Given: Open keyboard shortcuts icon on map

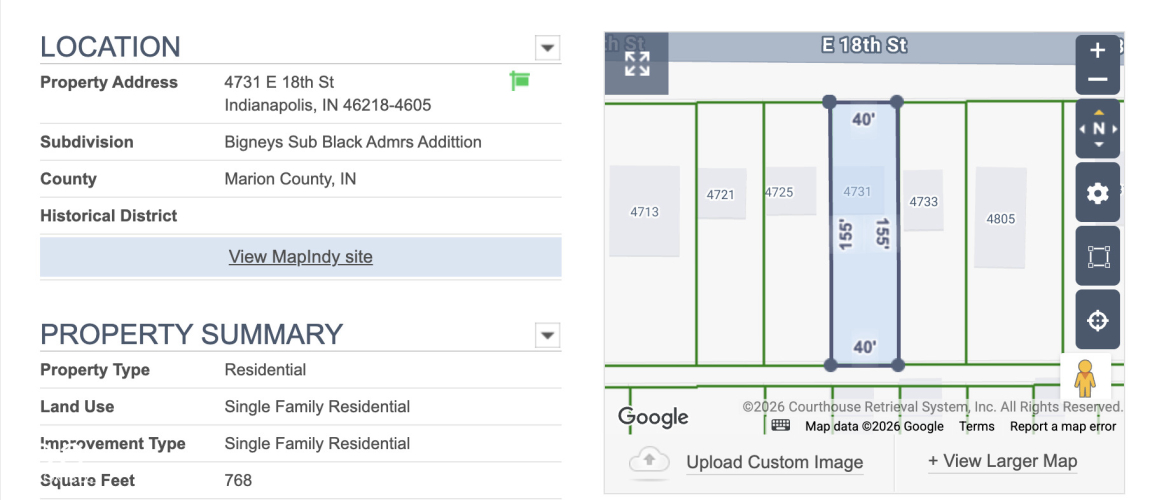Looking at the screenshot, I should (780, 425).
